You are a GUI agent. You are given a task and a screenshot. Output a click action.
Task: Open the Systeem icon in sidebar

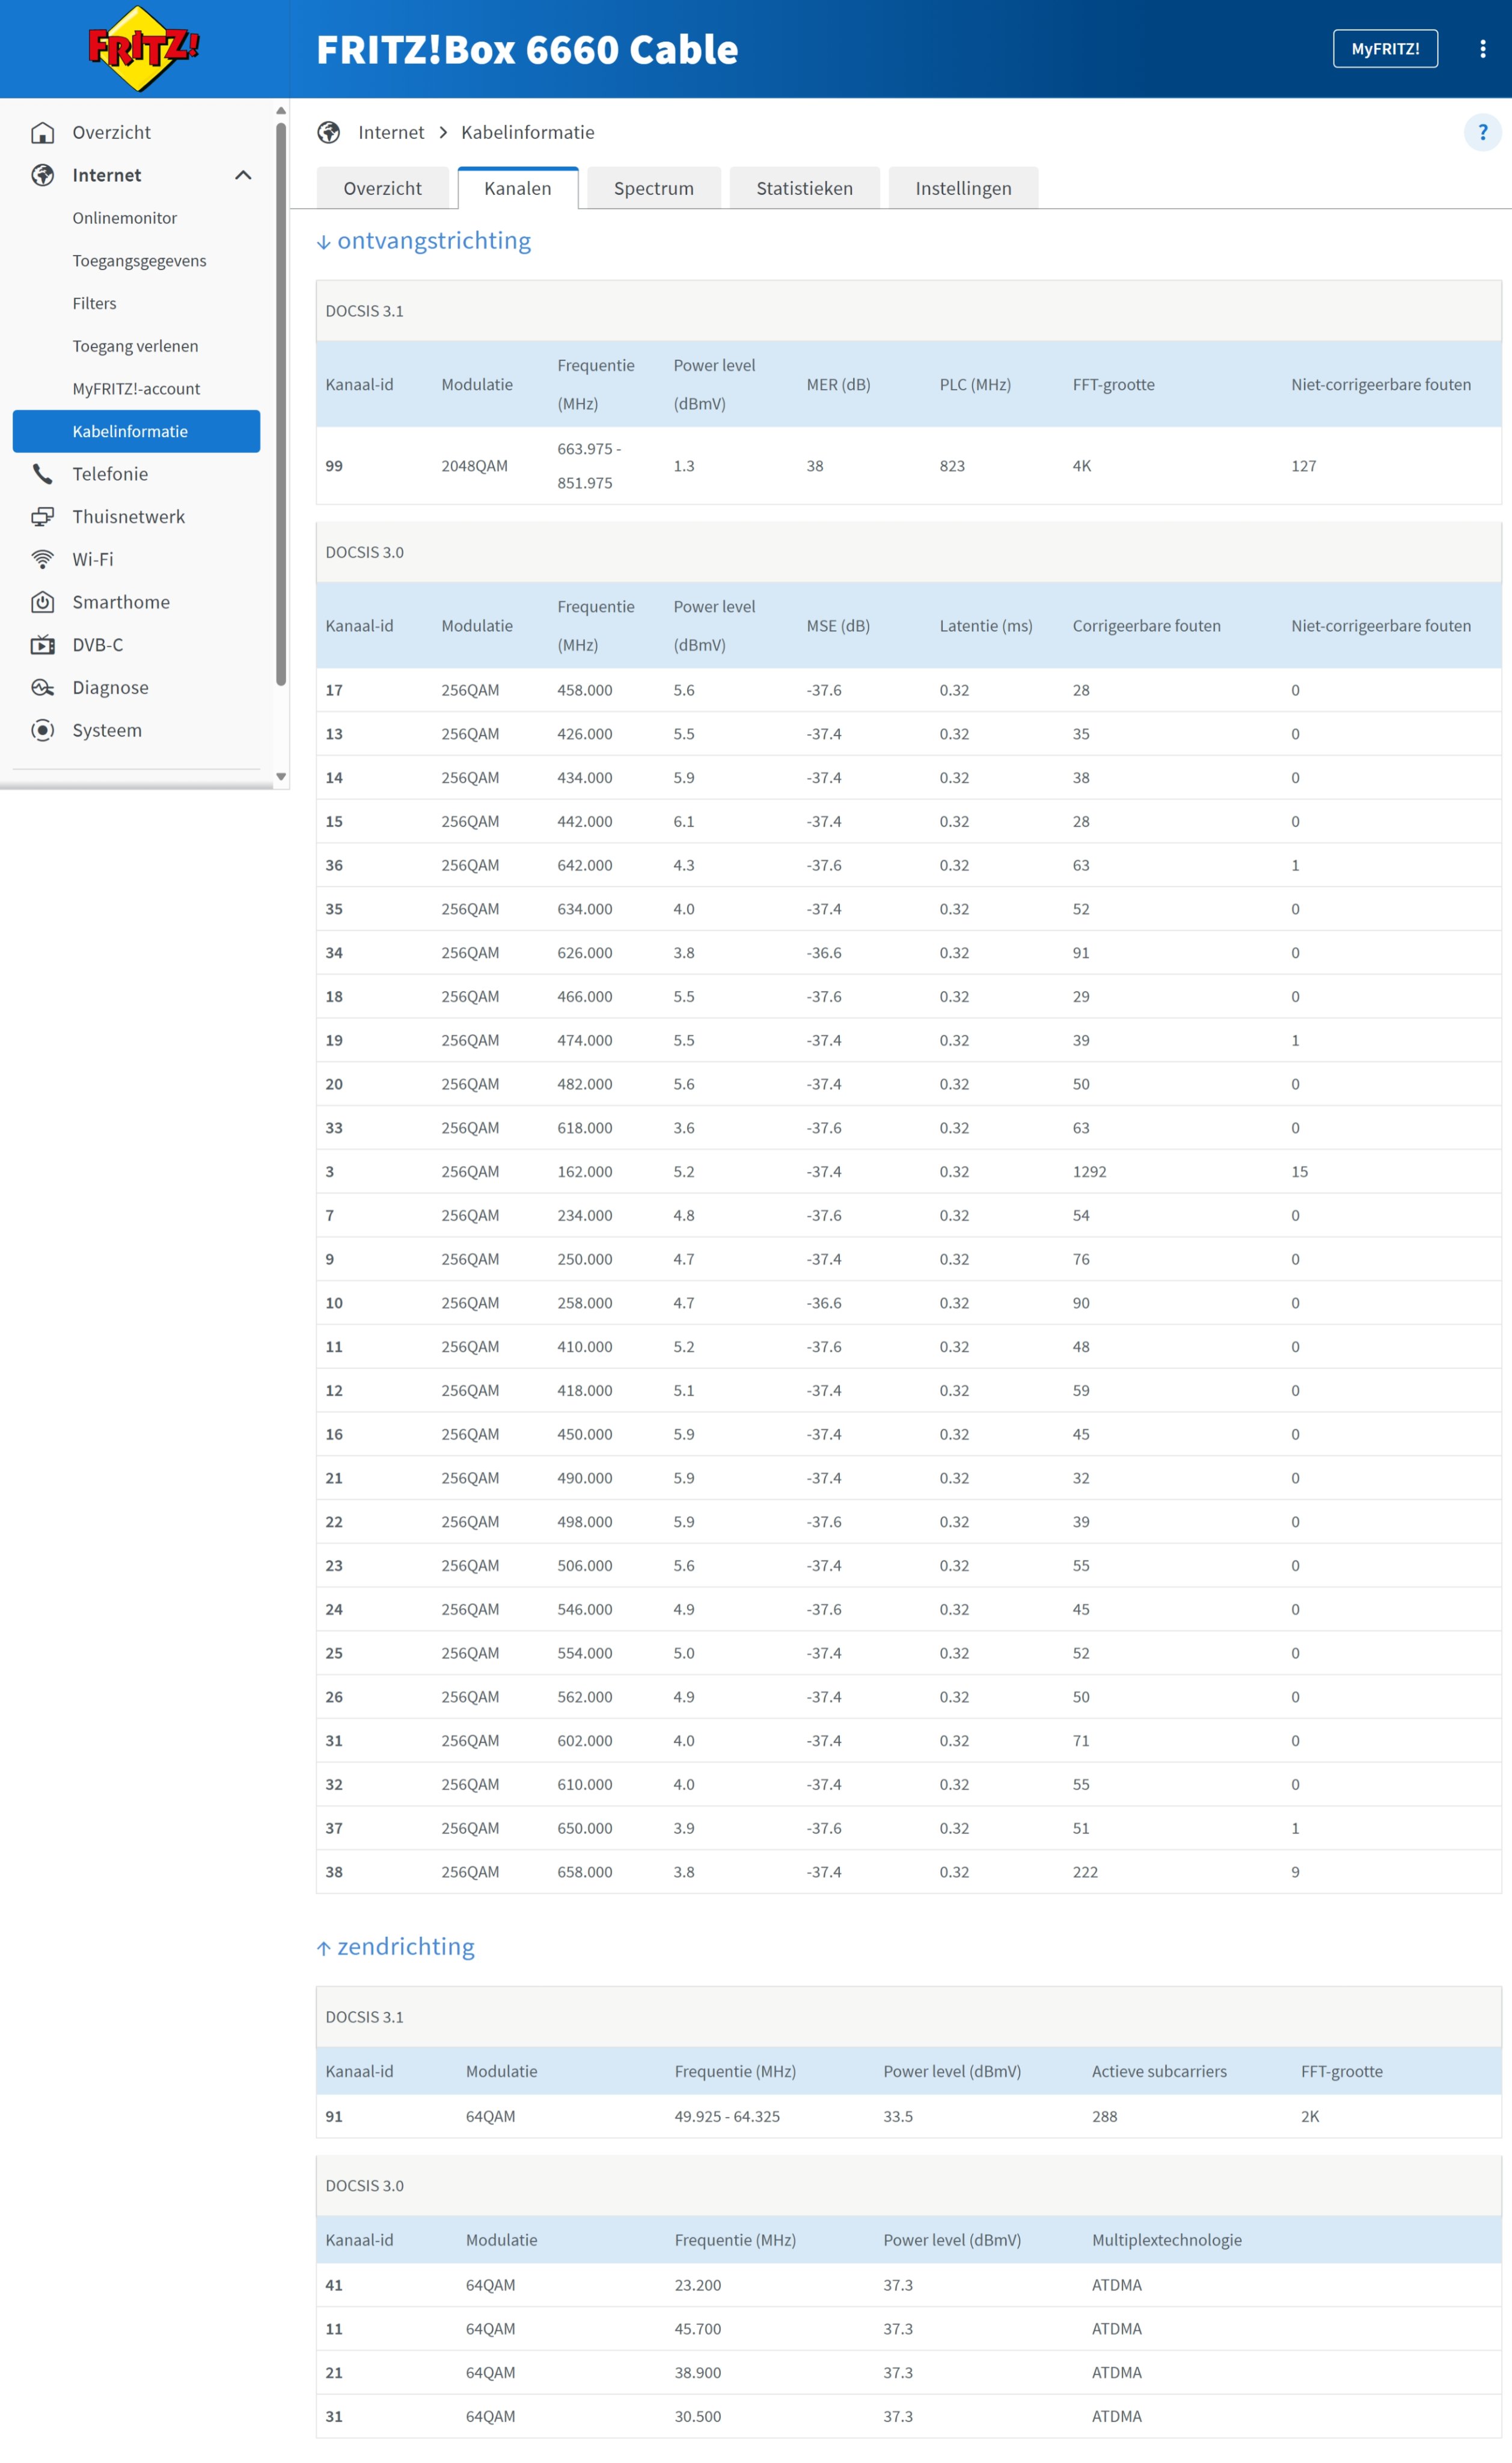tap(42, 731)
